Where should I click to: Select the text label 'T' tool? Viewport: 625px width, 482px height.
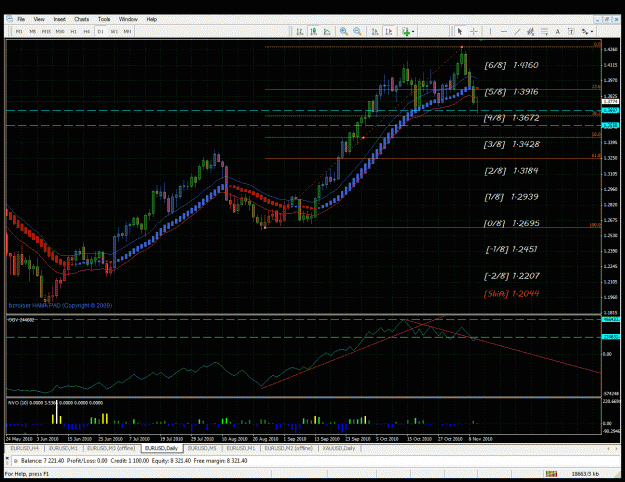coord(571,31)
